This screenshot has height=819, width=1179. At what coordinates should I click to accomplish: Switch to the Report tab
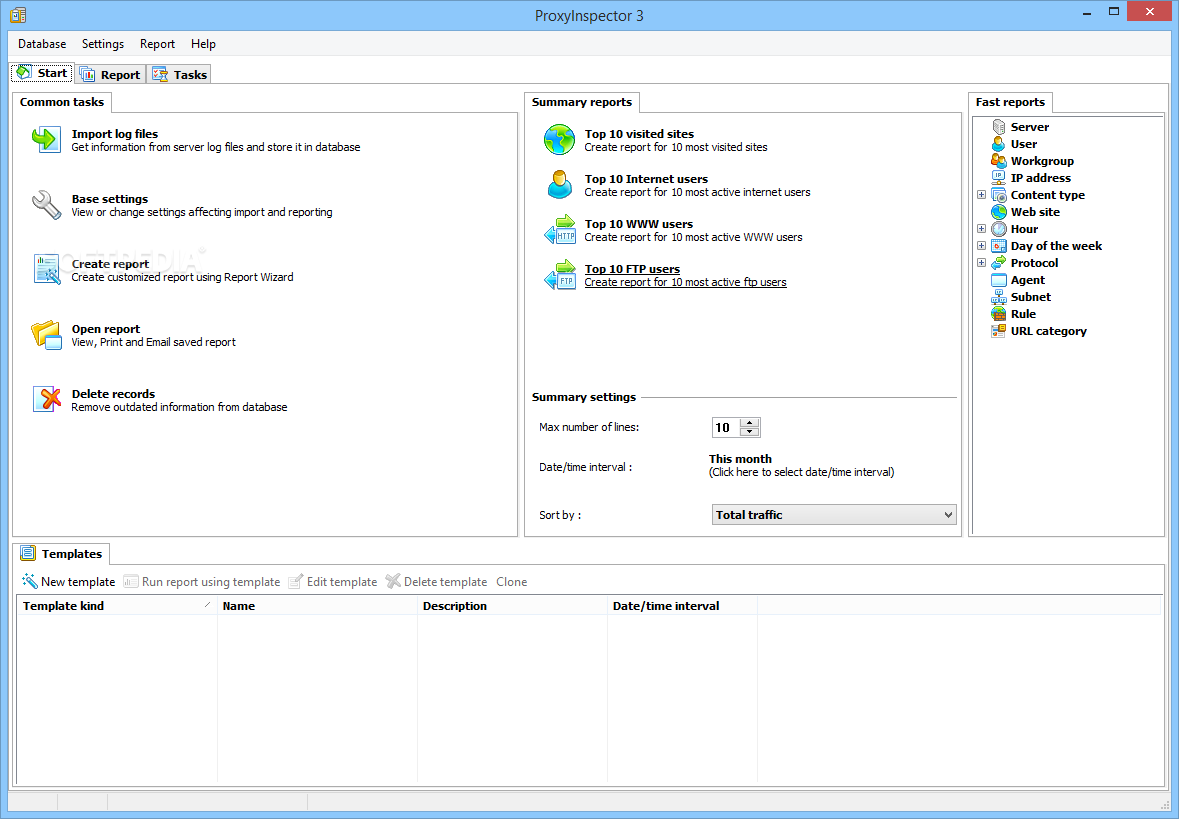tap(110, 74)
